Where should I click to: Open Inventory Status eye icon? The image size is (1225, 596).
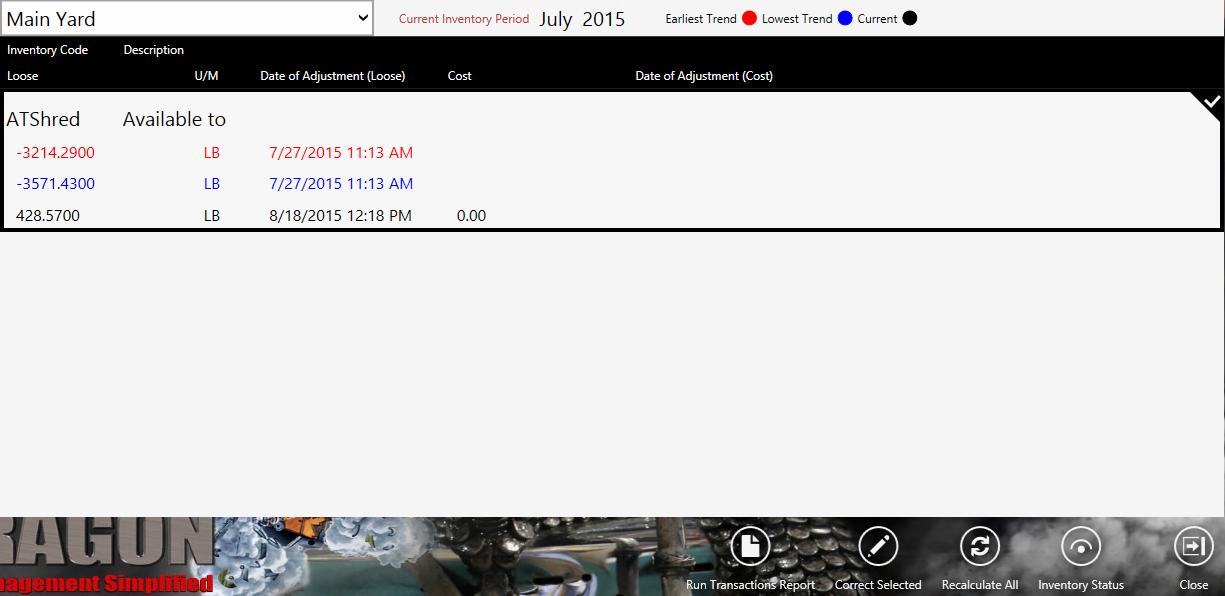click(x=1081, y=546)
